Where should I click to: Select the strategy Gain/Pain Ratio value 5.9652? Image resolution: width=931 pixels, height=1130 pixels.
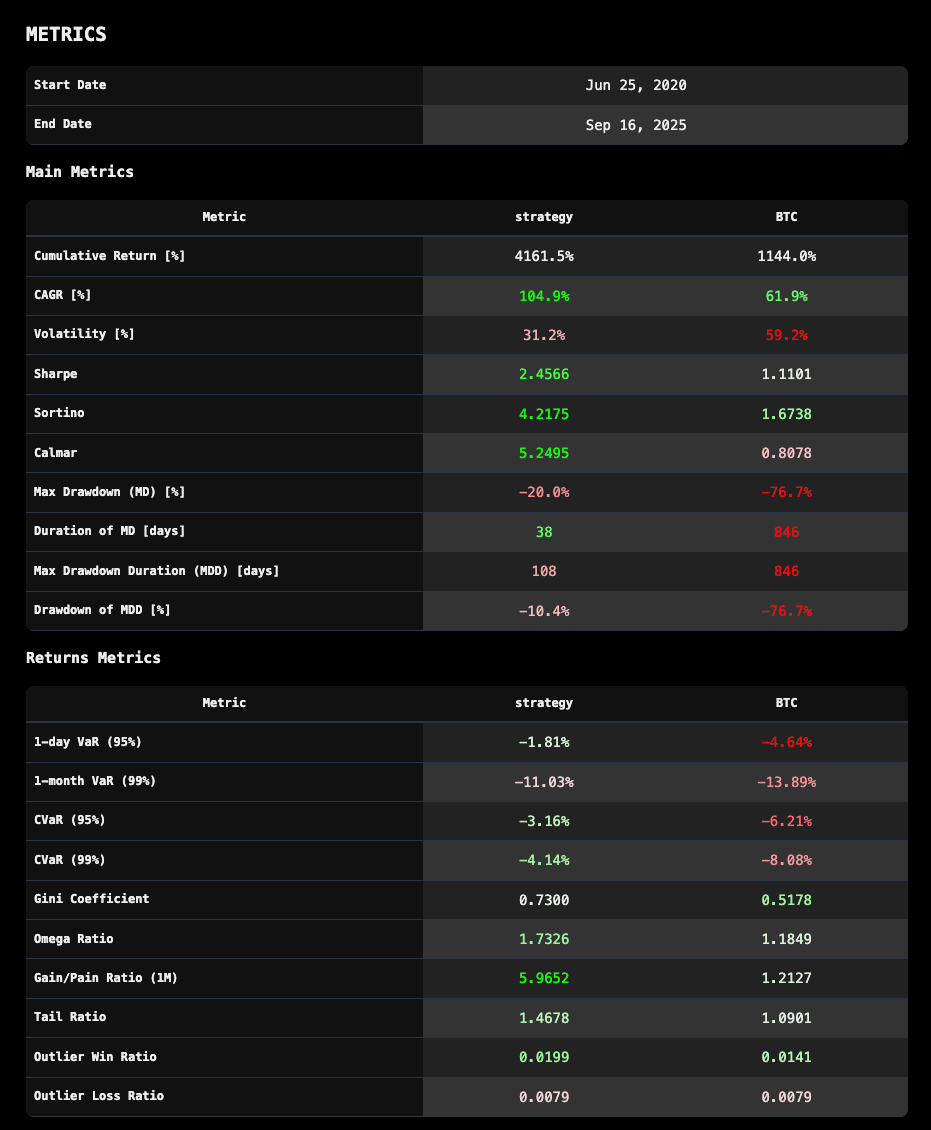tap(544, 978)
